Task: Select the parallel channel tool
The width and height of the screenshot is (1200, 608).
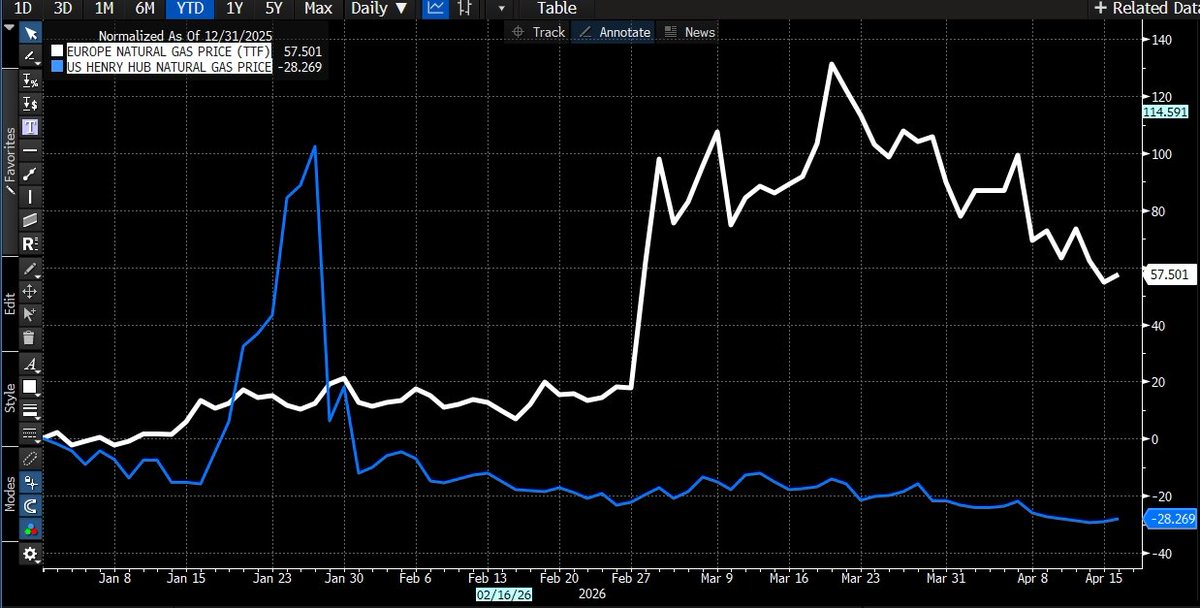Action: click(x=30, y=220)
